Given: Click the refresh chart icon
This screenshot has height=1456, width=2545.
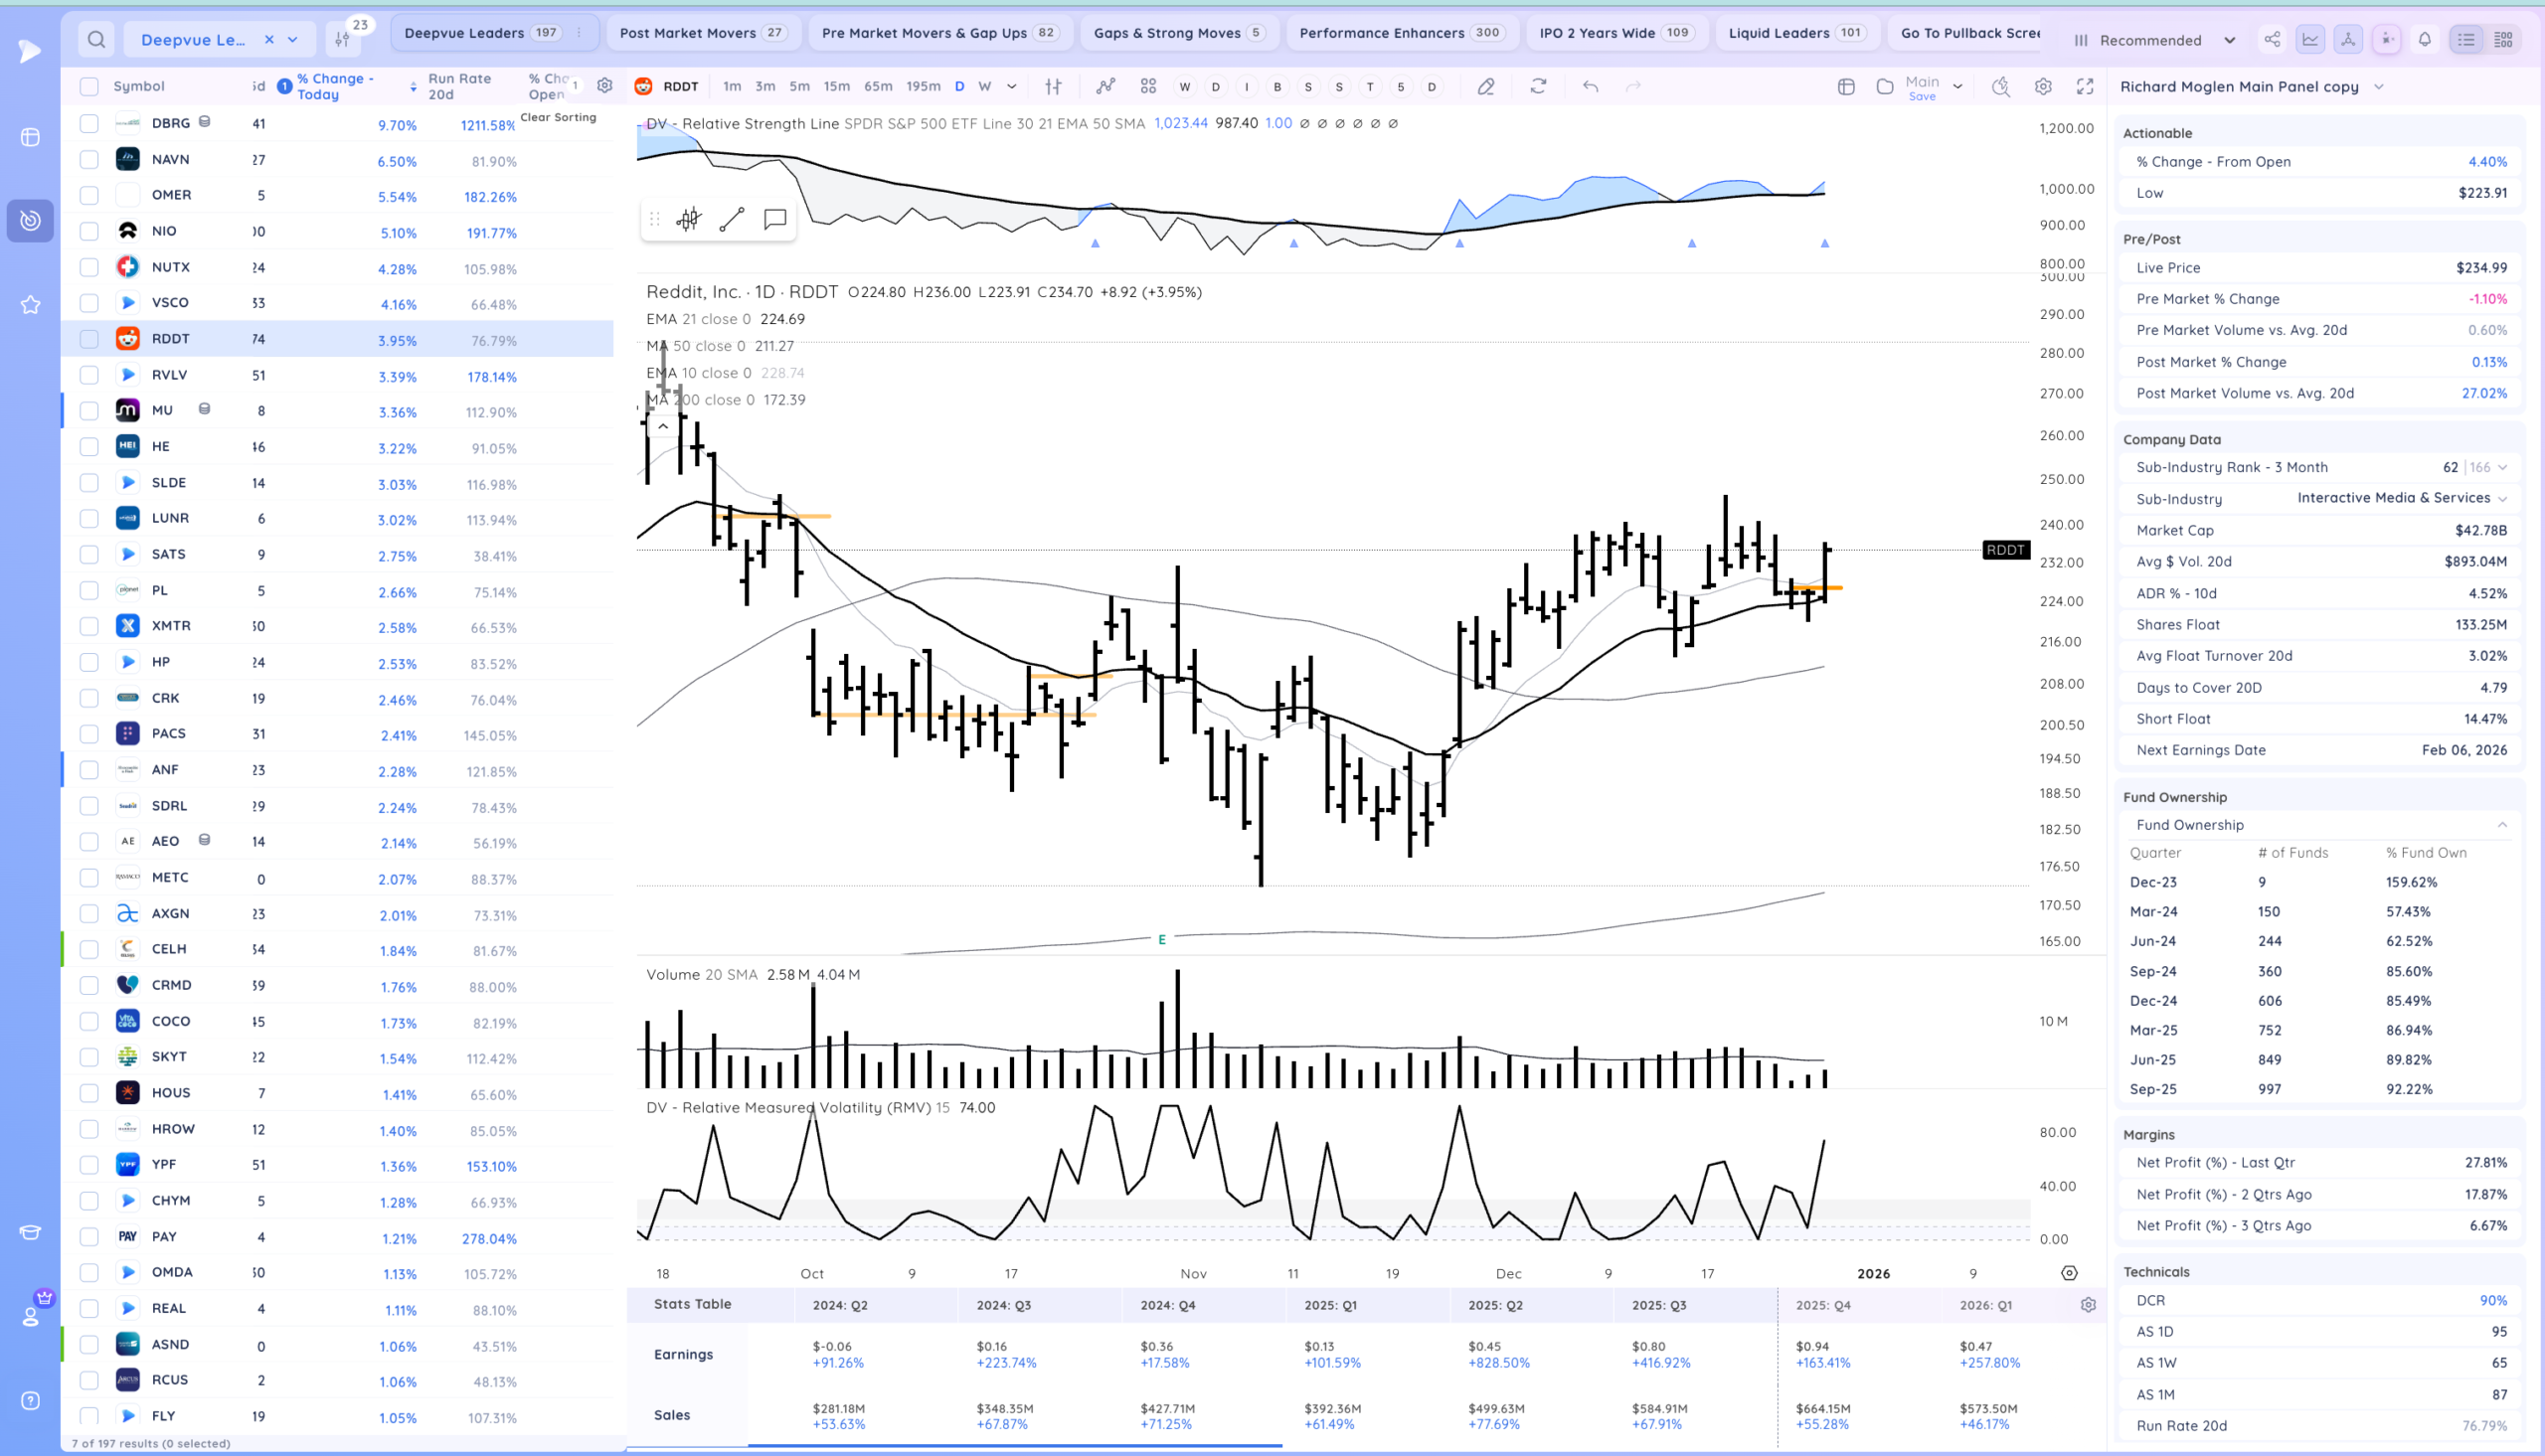Looking at the screenshot, I should (1538, 87).
